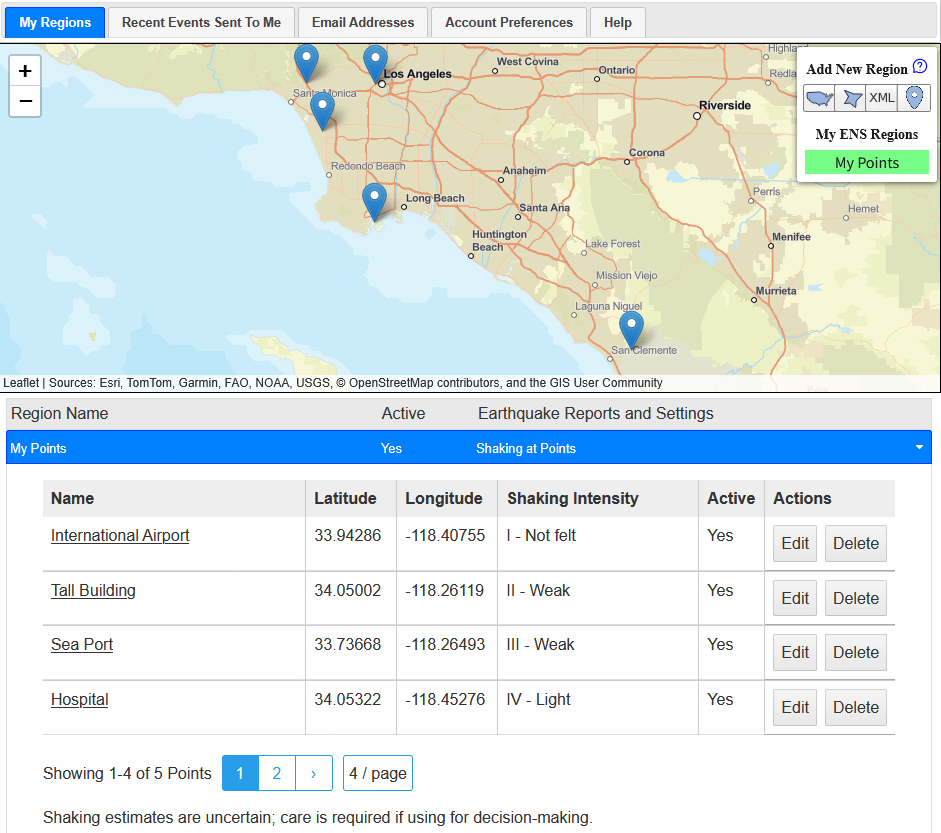The height and width of the screenshot is (833, 941).
Task: Click the next page arrow
Action: point(313,773)
